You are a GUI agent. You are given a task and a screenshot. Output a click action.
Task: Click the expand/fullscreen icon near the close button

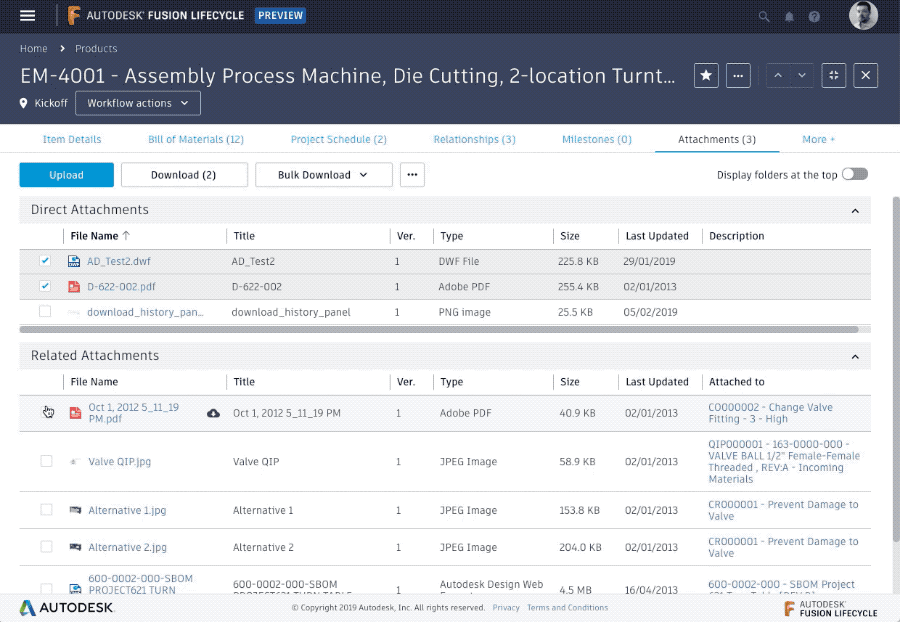pyautogui.click(x=833, y=75)
